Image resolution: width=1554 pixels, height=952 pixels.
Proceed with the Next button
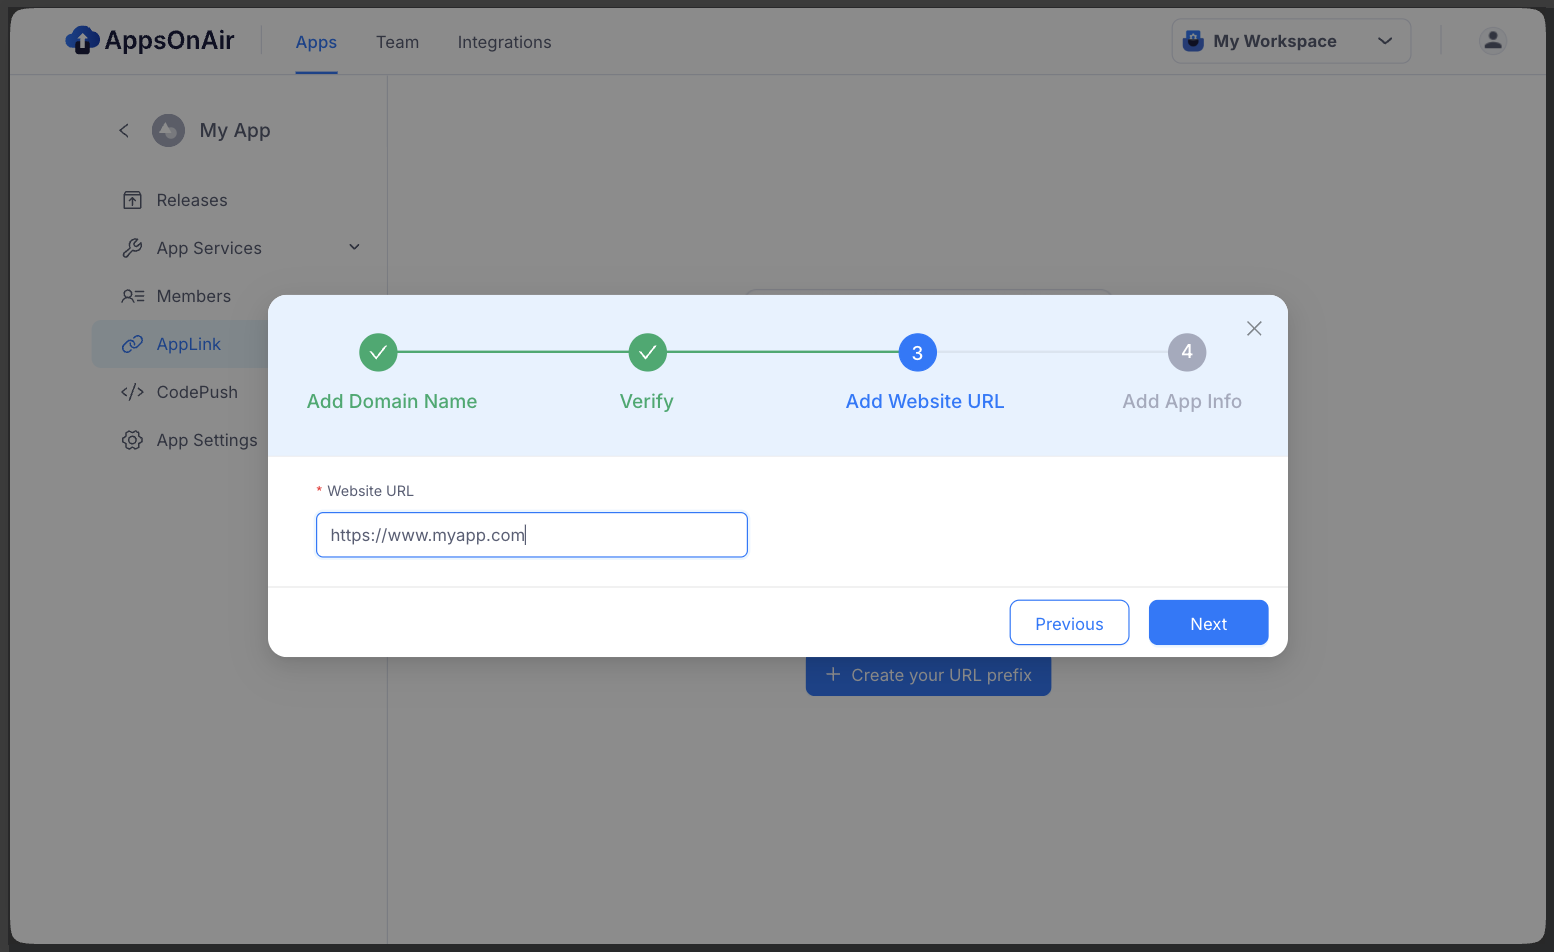[1208, 623]
